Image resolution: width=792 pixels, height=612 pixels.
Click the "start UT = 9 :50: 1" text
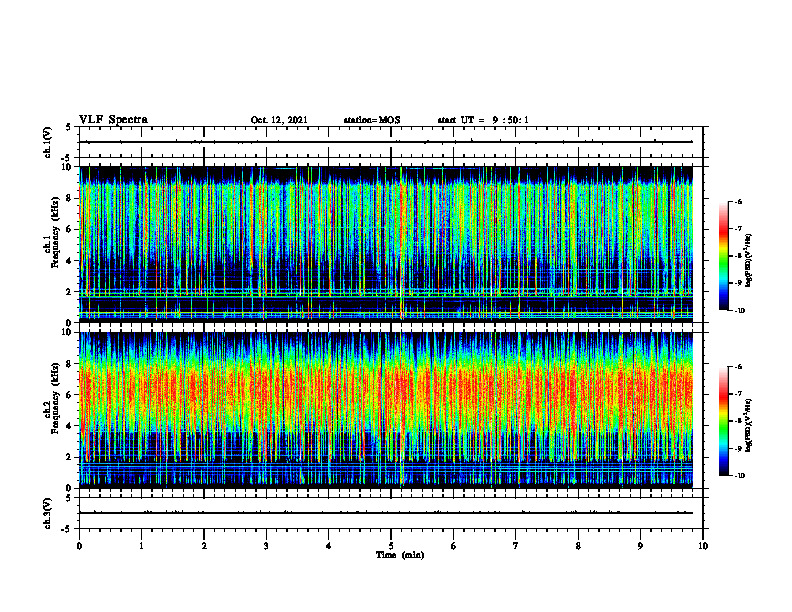[483, 120]
